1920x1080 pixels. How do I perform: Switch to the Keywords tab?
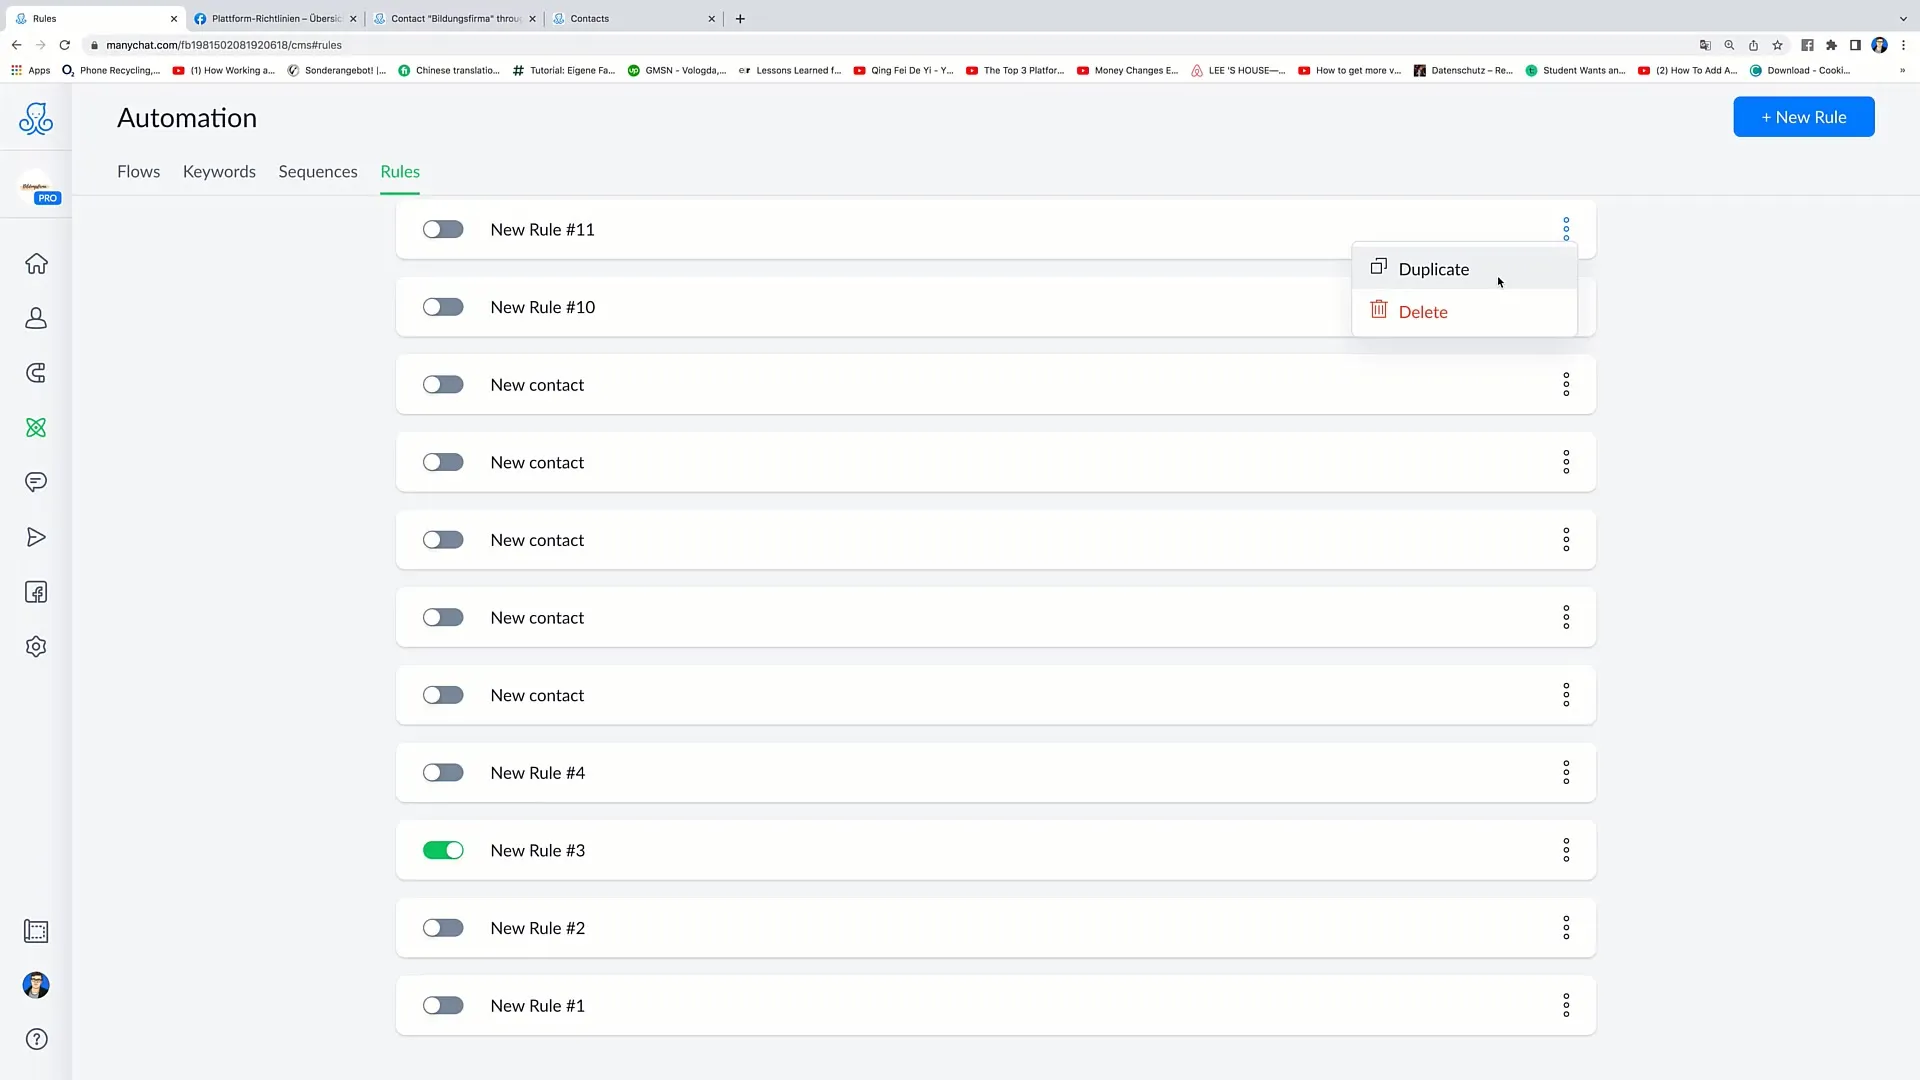[219, 171]
